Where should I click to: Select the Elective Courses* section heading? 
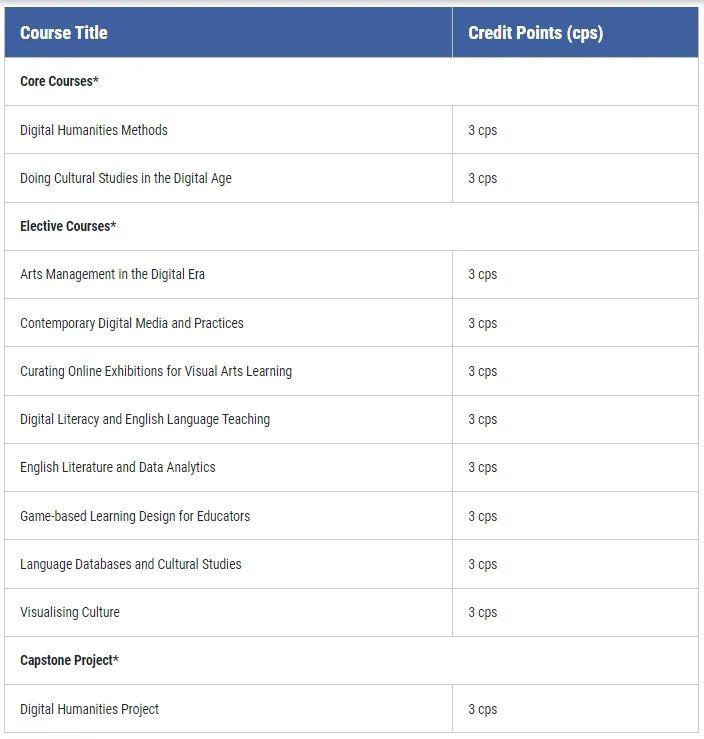[68, 226]
